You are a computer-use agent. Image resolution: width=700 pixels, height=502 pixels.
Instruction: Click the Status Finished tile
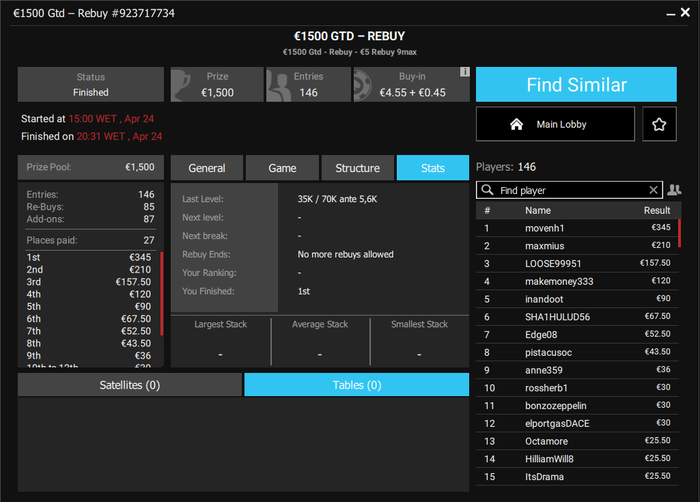91,84
